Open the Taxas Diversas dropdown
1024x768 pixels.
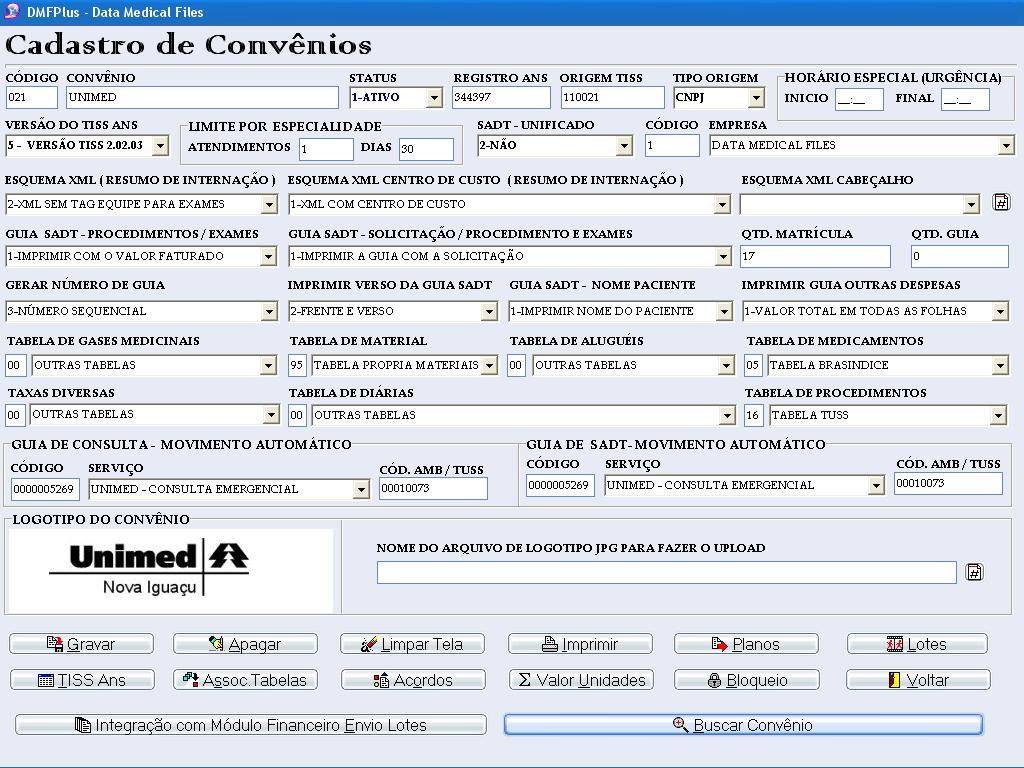point(272,415)
